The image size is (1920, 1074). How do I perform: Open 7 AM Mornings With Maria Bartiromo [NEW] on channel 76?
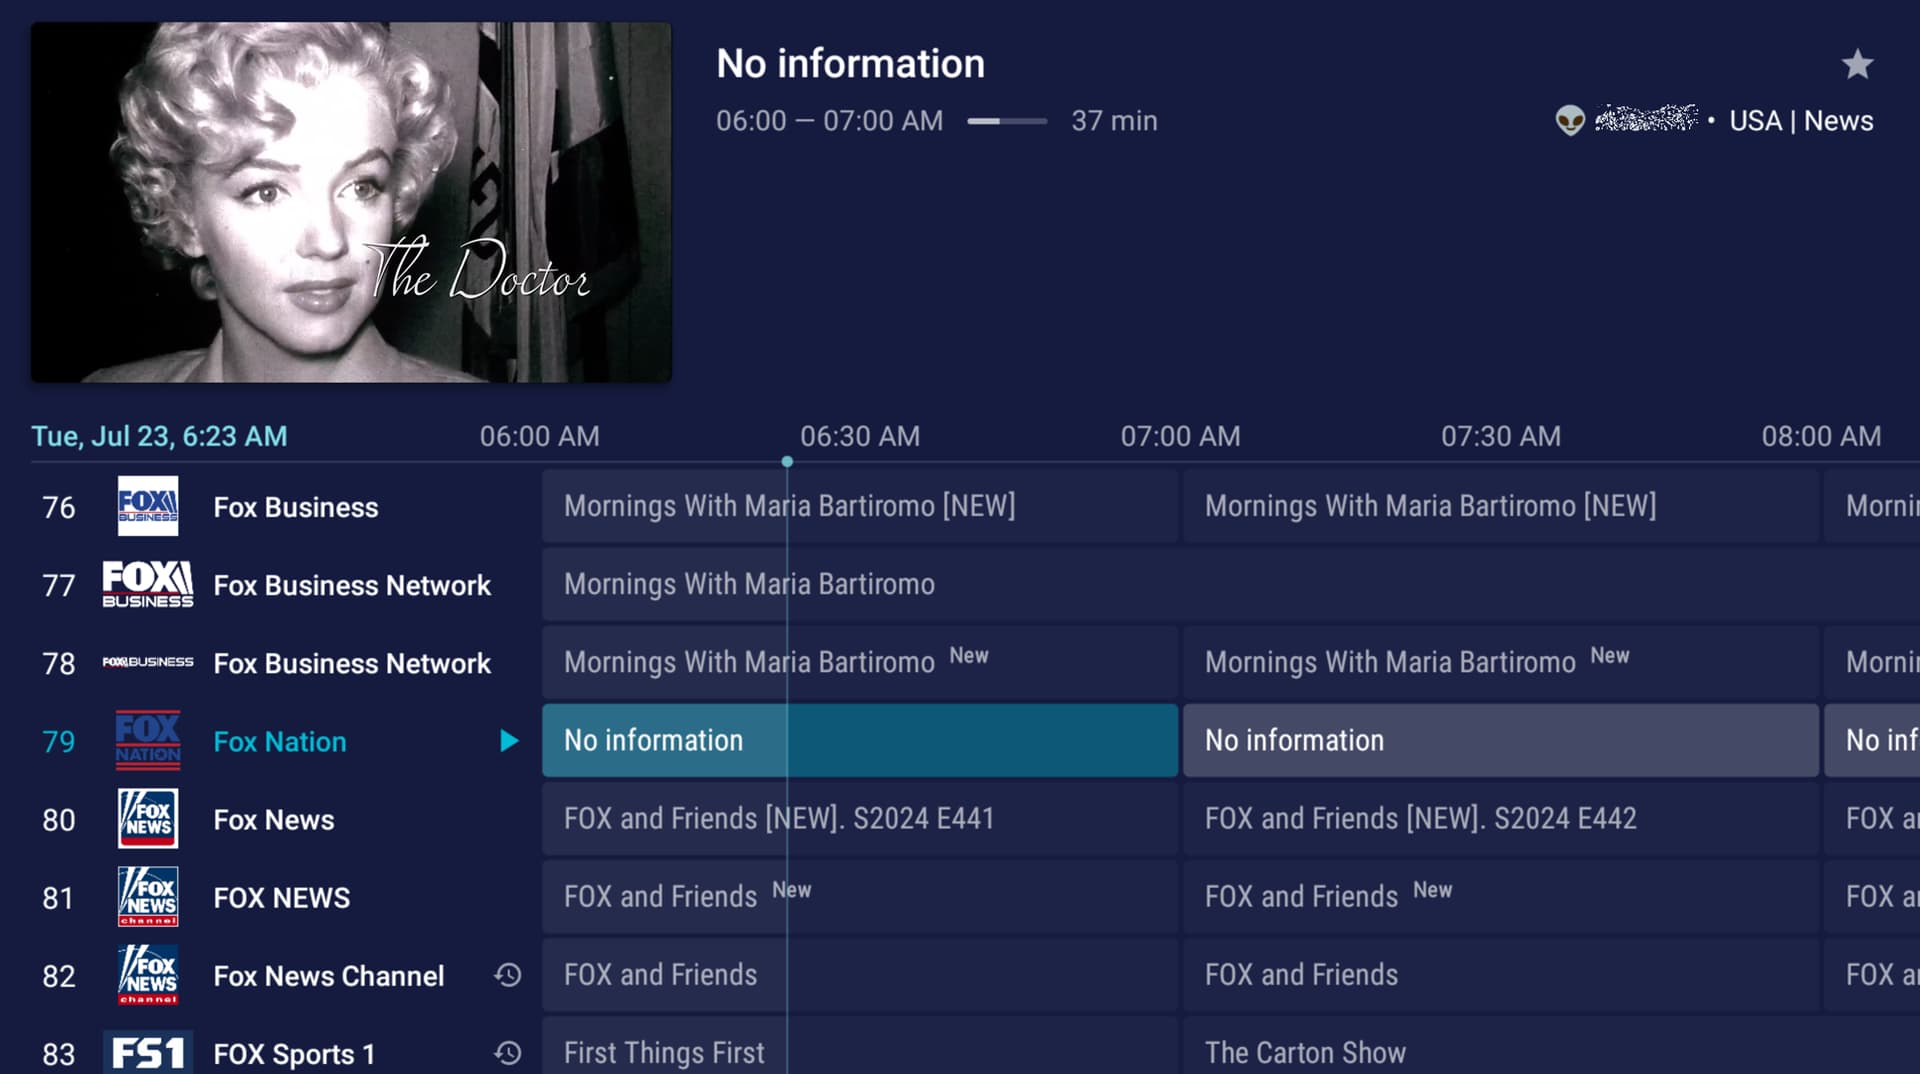coord(1501,506)
